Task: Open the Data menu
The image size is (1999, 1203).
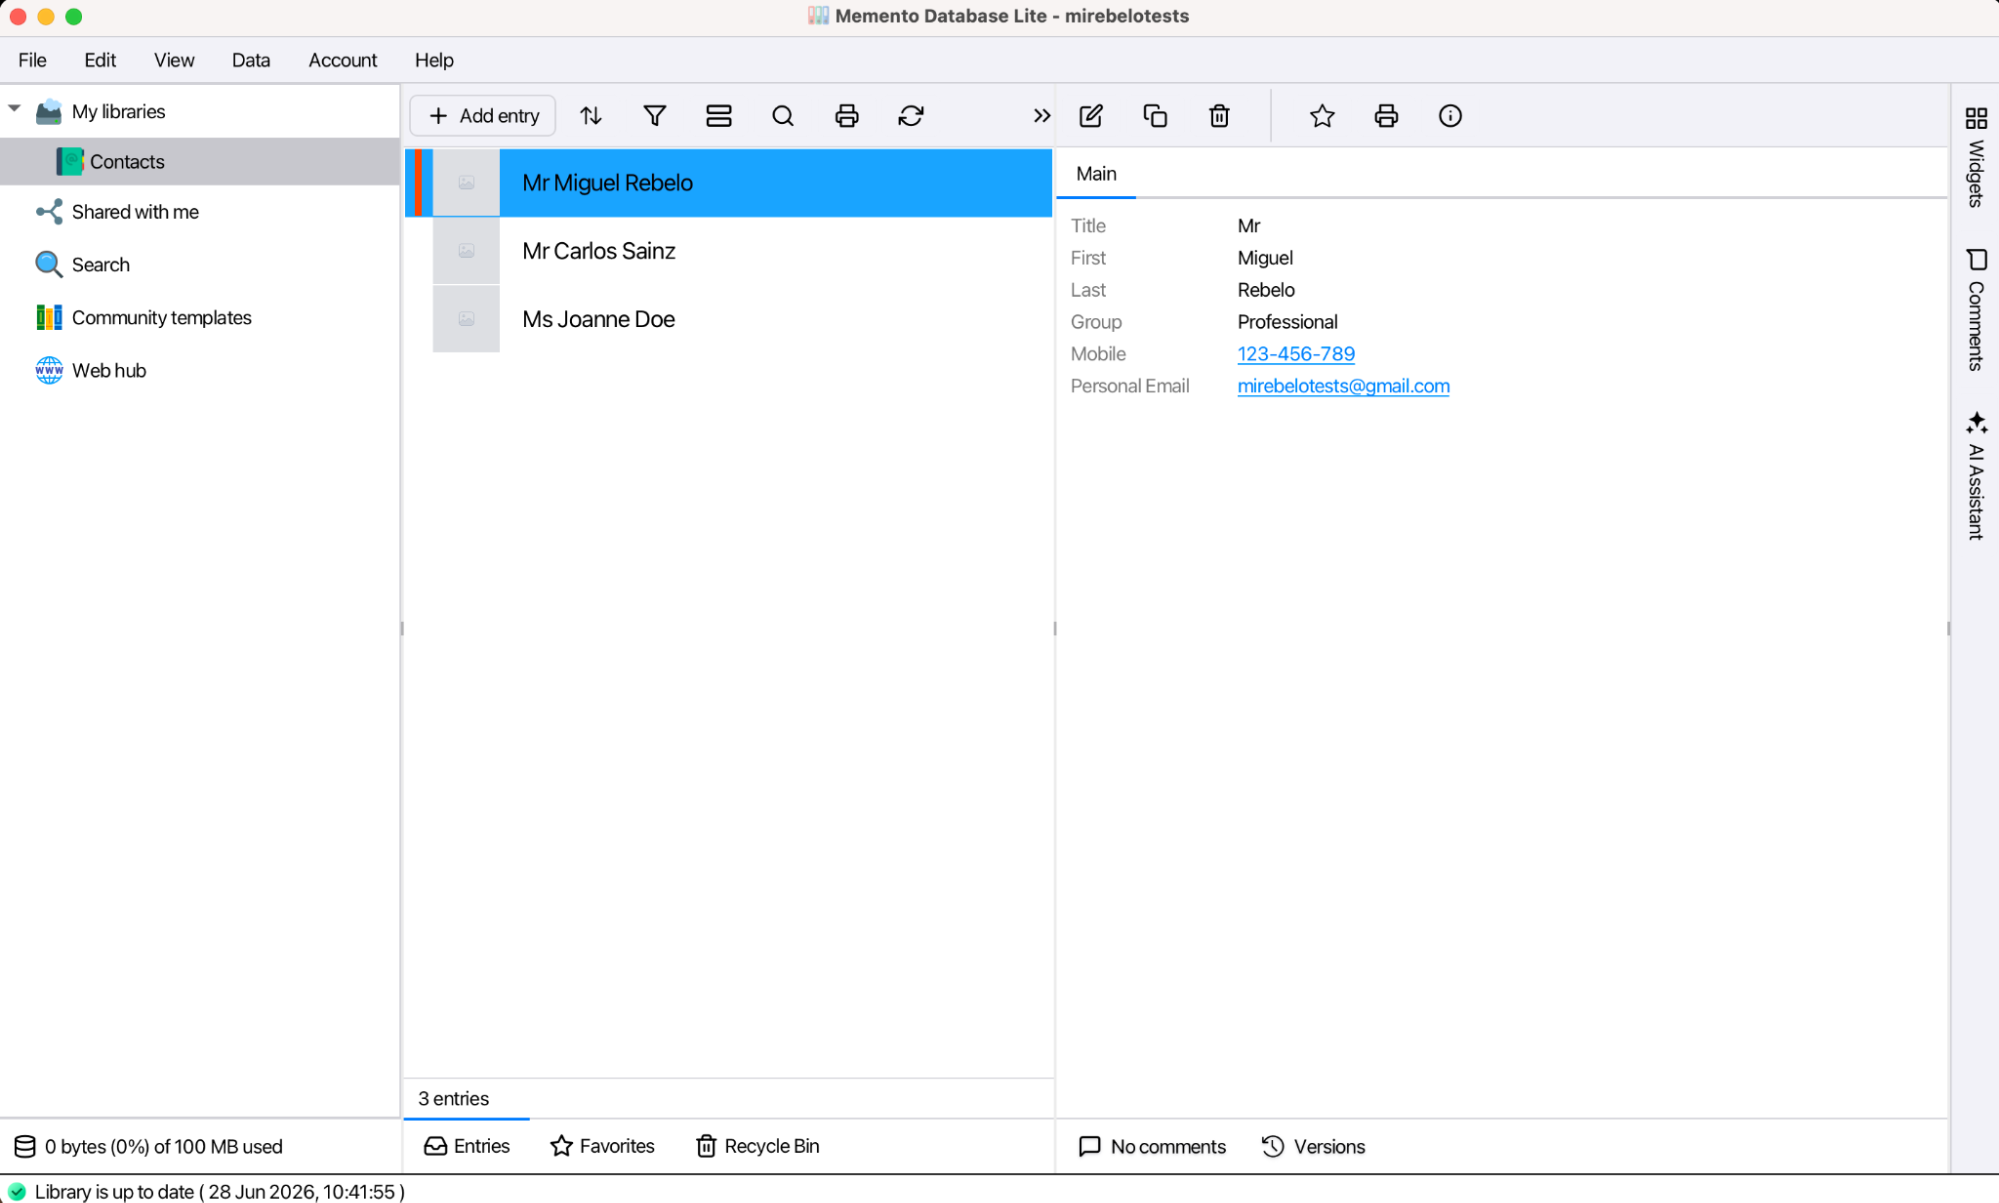Action: coord(251,60)
